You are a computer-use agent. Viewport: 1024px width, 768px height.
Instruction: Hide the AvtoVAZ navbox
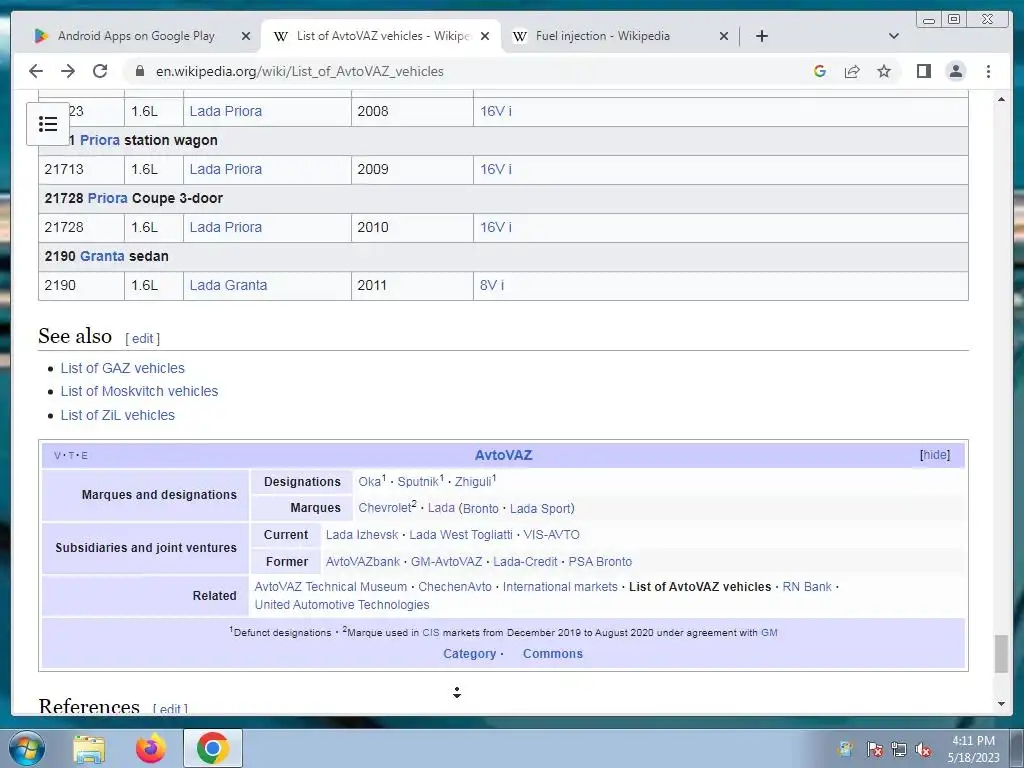(x=935, y=455)
